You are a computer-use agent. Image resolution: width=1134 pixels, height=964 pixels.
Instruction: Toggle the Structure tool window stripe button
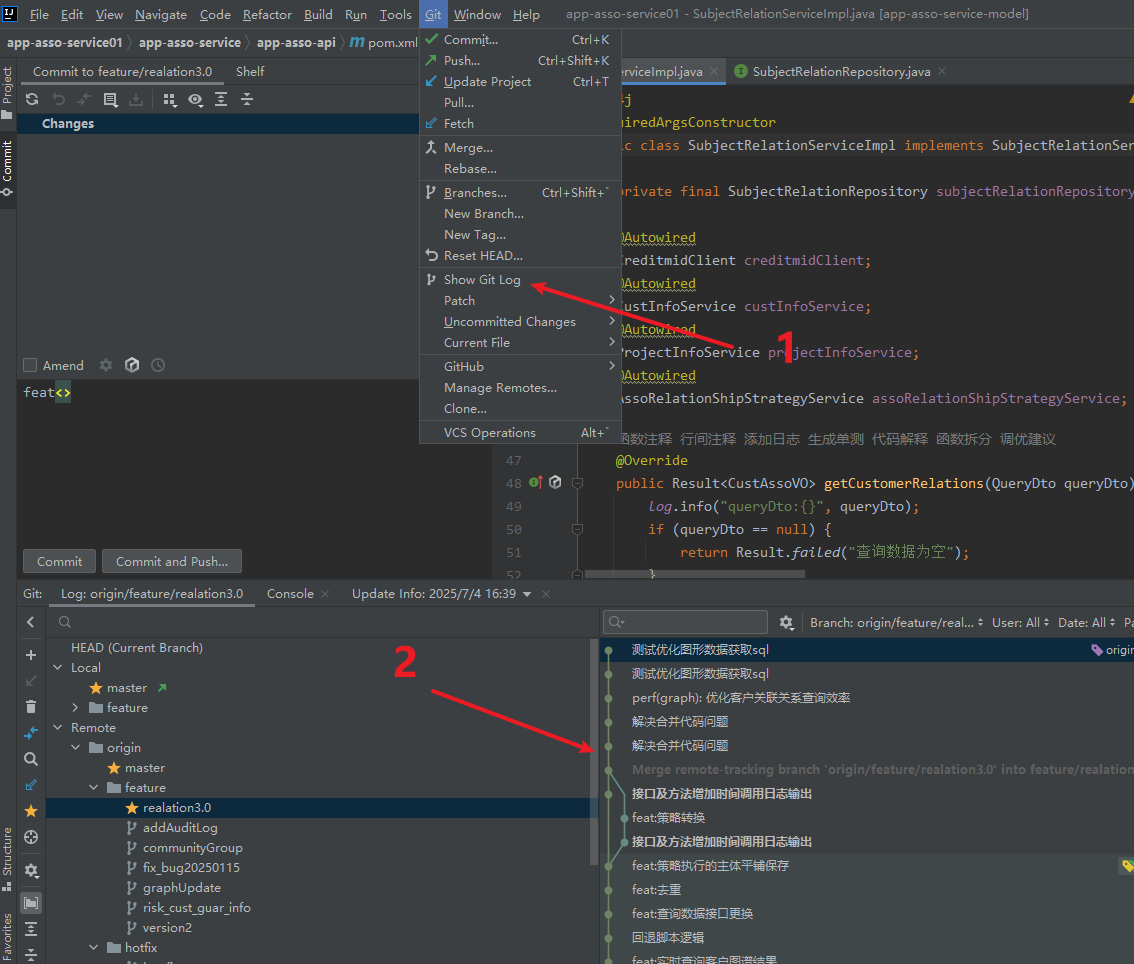(7, 859)
